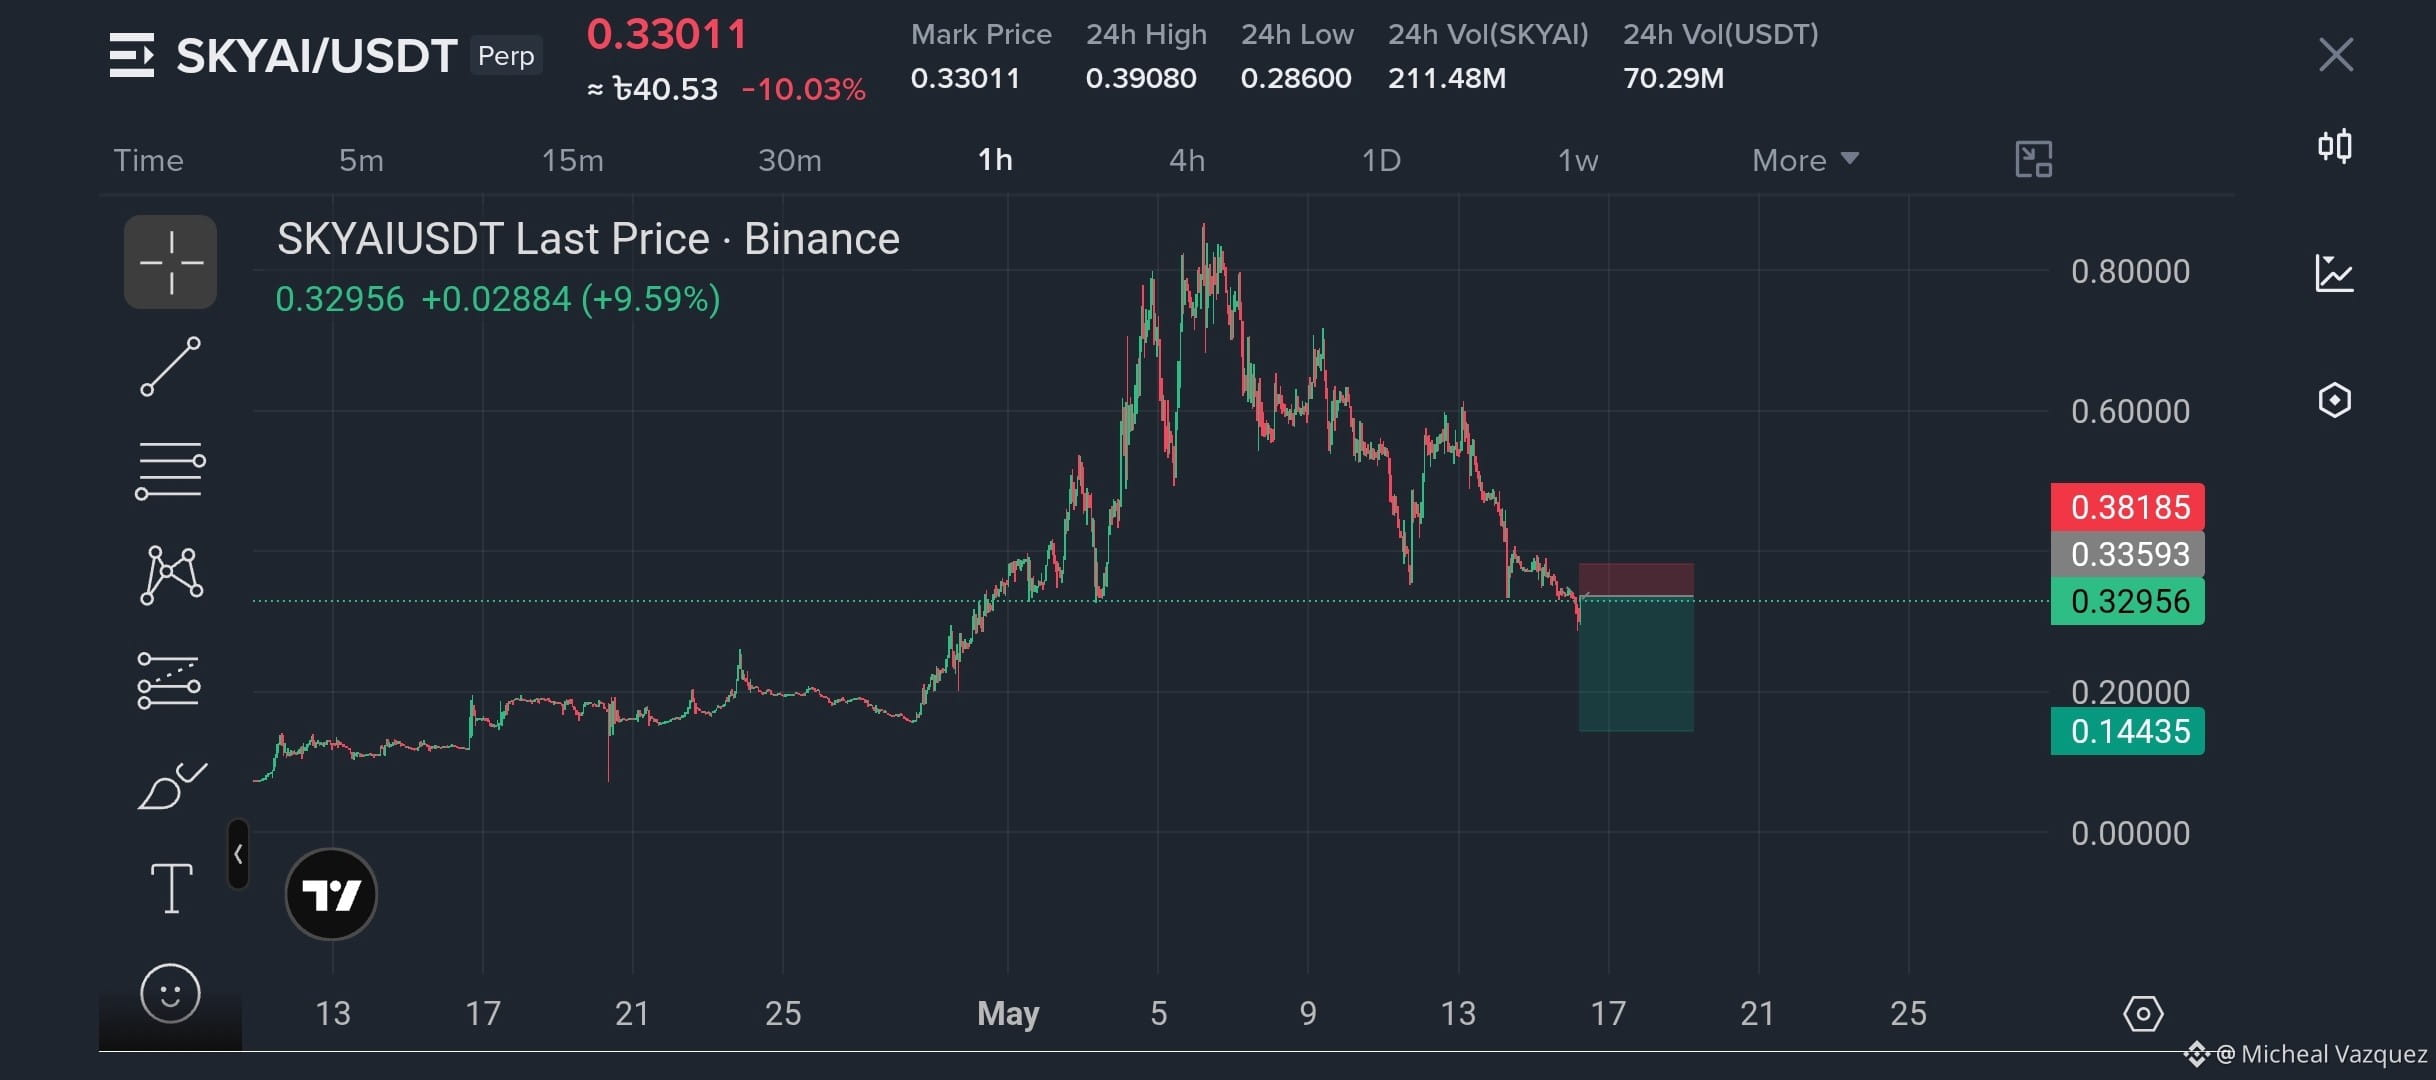Select the 1D timeframe
Screen dimensions: 2436x1080
[x=1381, y=160]
